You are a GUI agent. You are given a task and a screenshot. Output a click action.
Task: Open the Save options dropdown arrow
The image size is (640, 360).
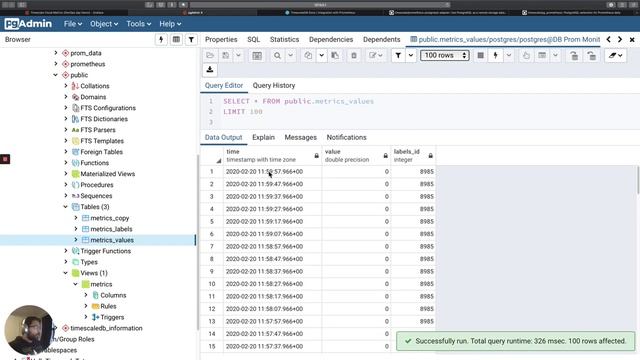(238, 56)
